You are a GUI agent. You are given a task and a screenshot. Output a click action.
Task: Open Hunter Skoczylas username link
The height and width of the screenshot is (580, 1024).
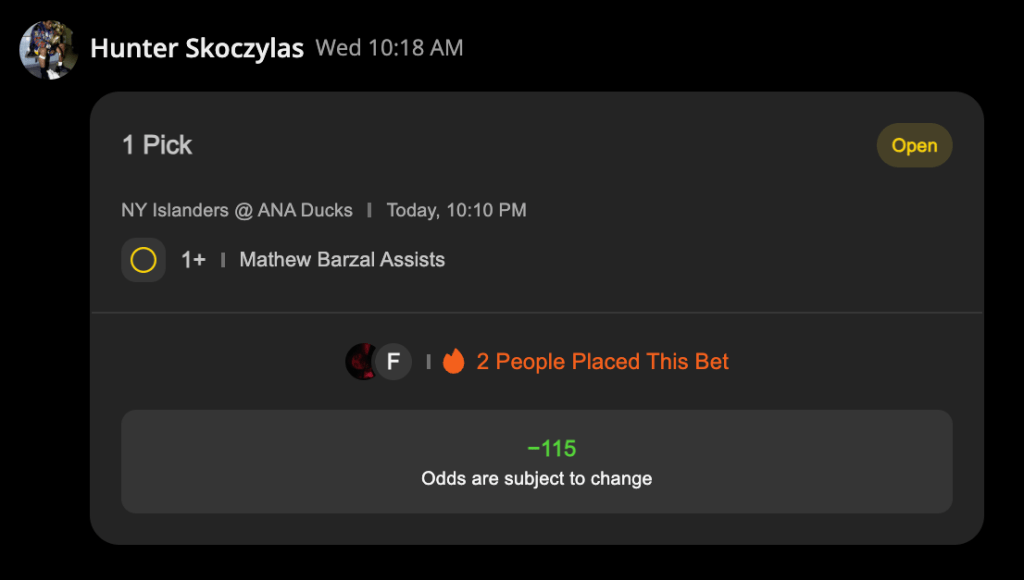pos(197,48)
